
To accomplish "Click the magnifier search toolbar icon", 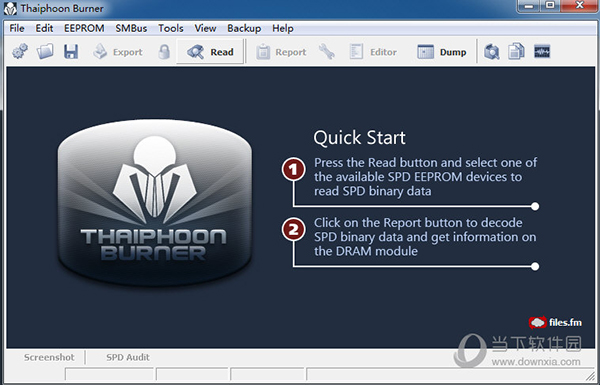I will 491,52.
